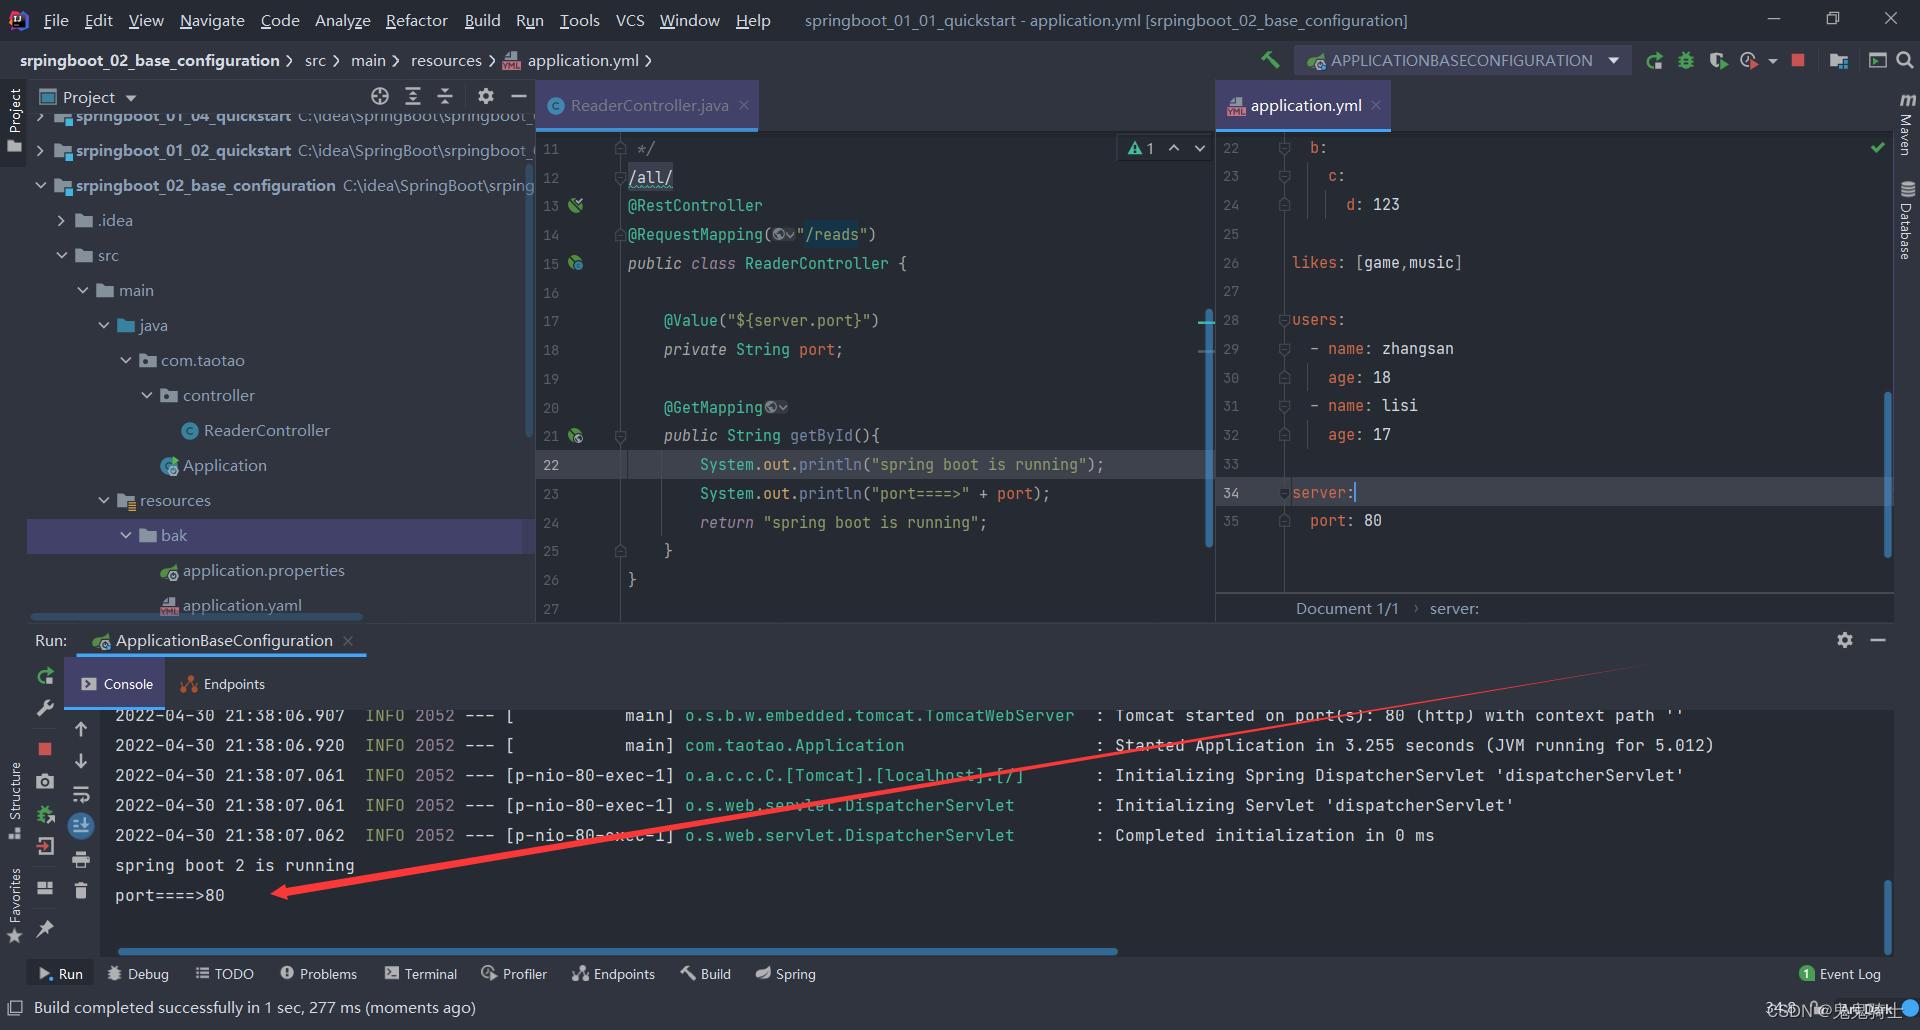The image size is (1920, 1030).
Task: Open Project Structure icon in toolbar
Action: [1838, 60]
